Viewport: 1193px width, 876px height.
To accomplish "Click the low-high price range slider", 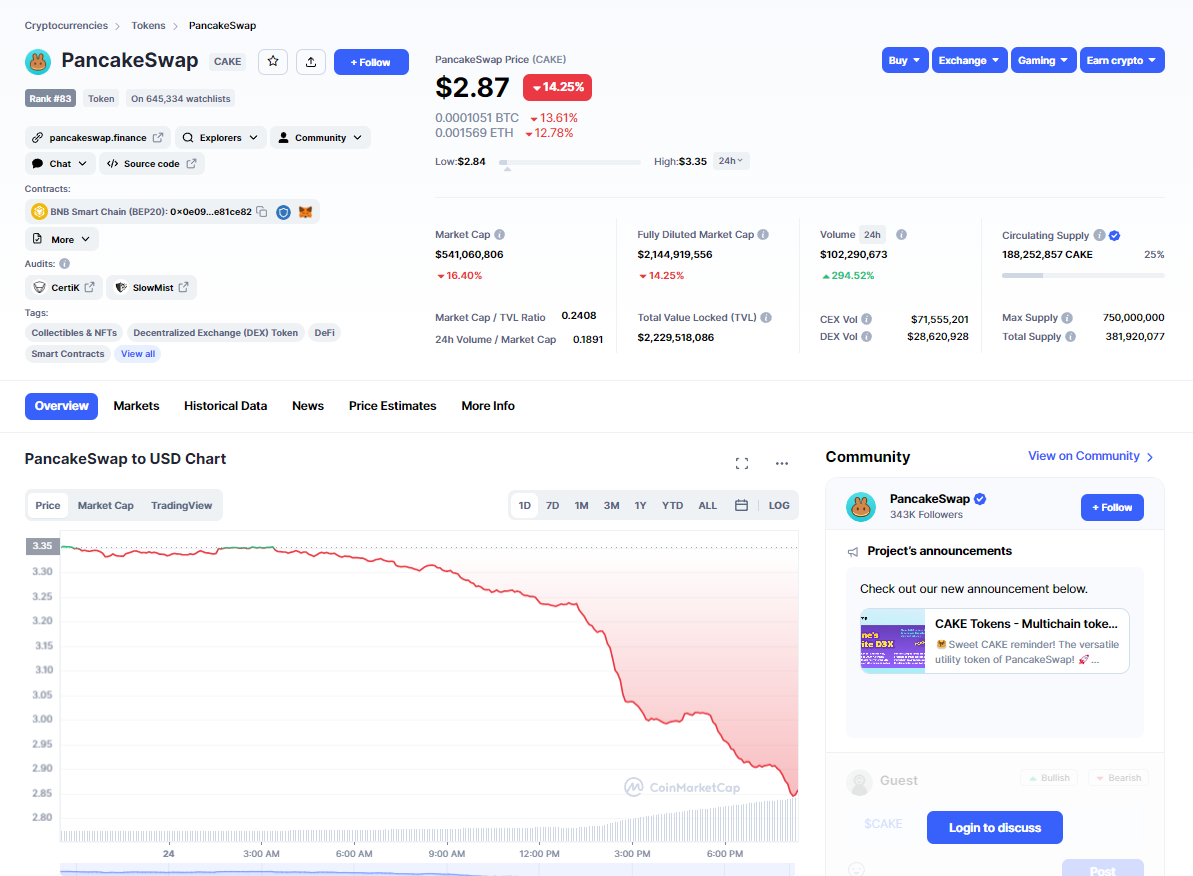I will click(x=570, y=162).
